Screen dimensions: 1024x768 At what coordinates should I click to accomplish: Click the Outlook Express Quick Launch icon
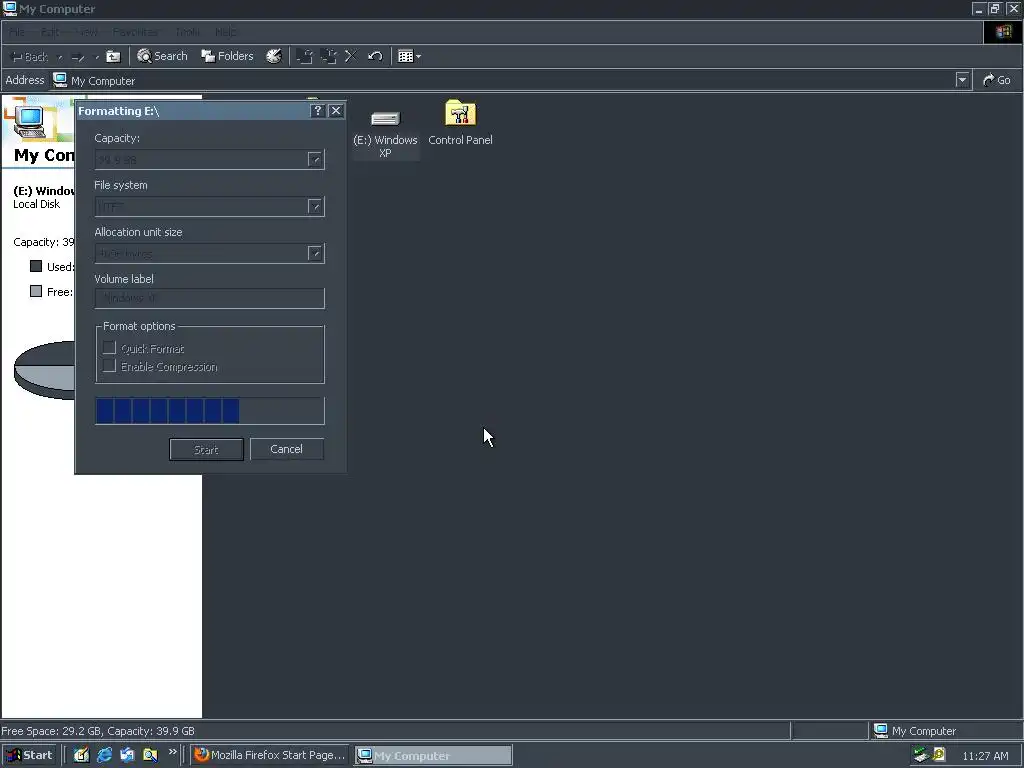(x=127, y=755)
